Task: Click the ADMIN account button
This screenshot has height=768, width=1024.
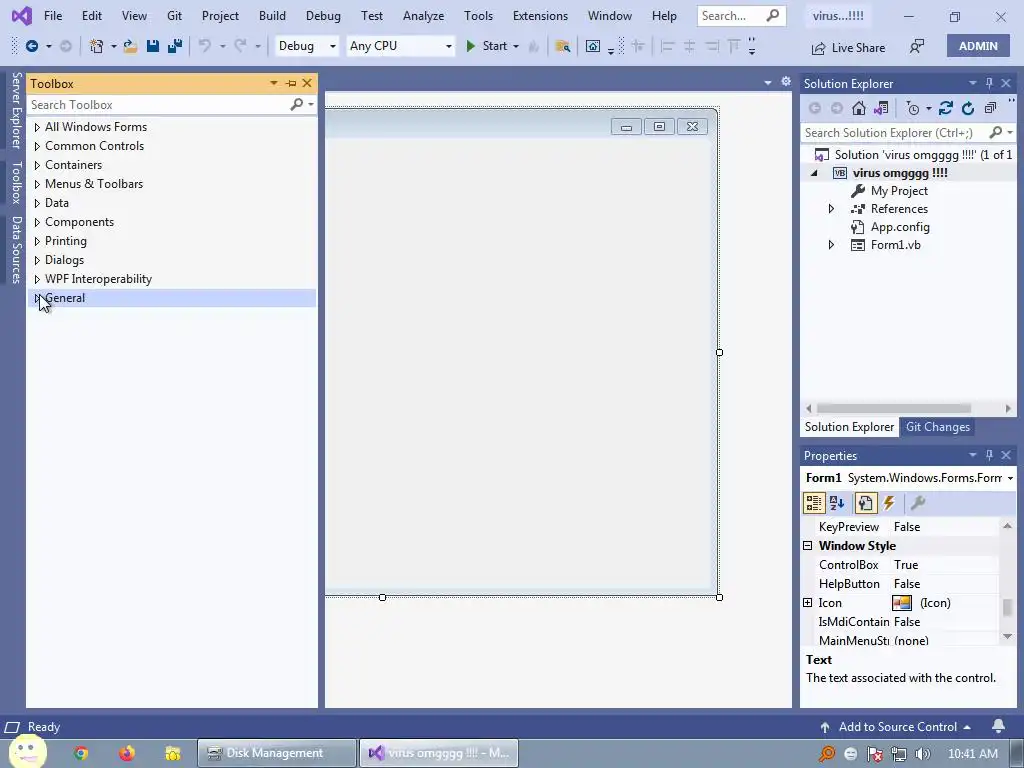Action: [978, 46]
